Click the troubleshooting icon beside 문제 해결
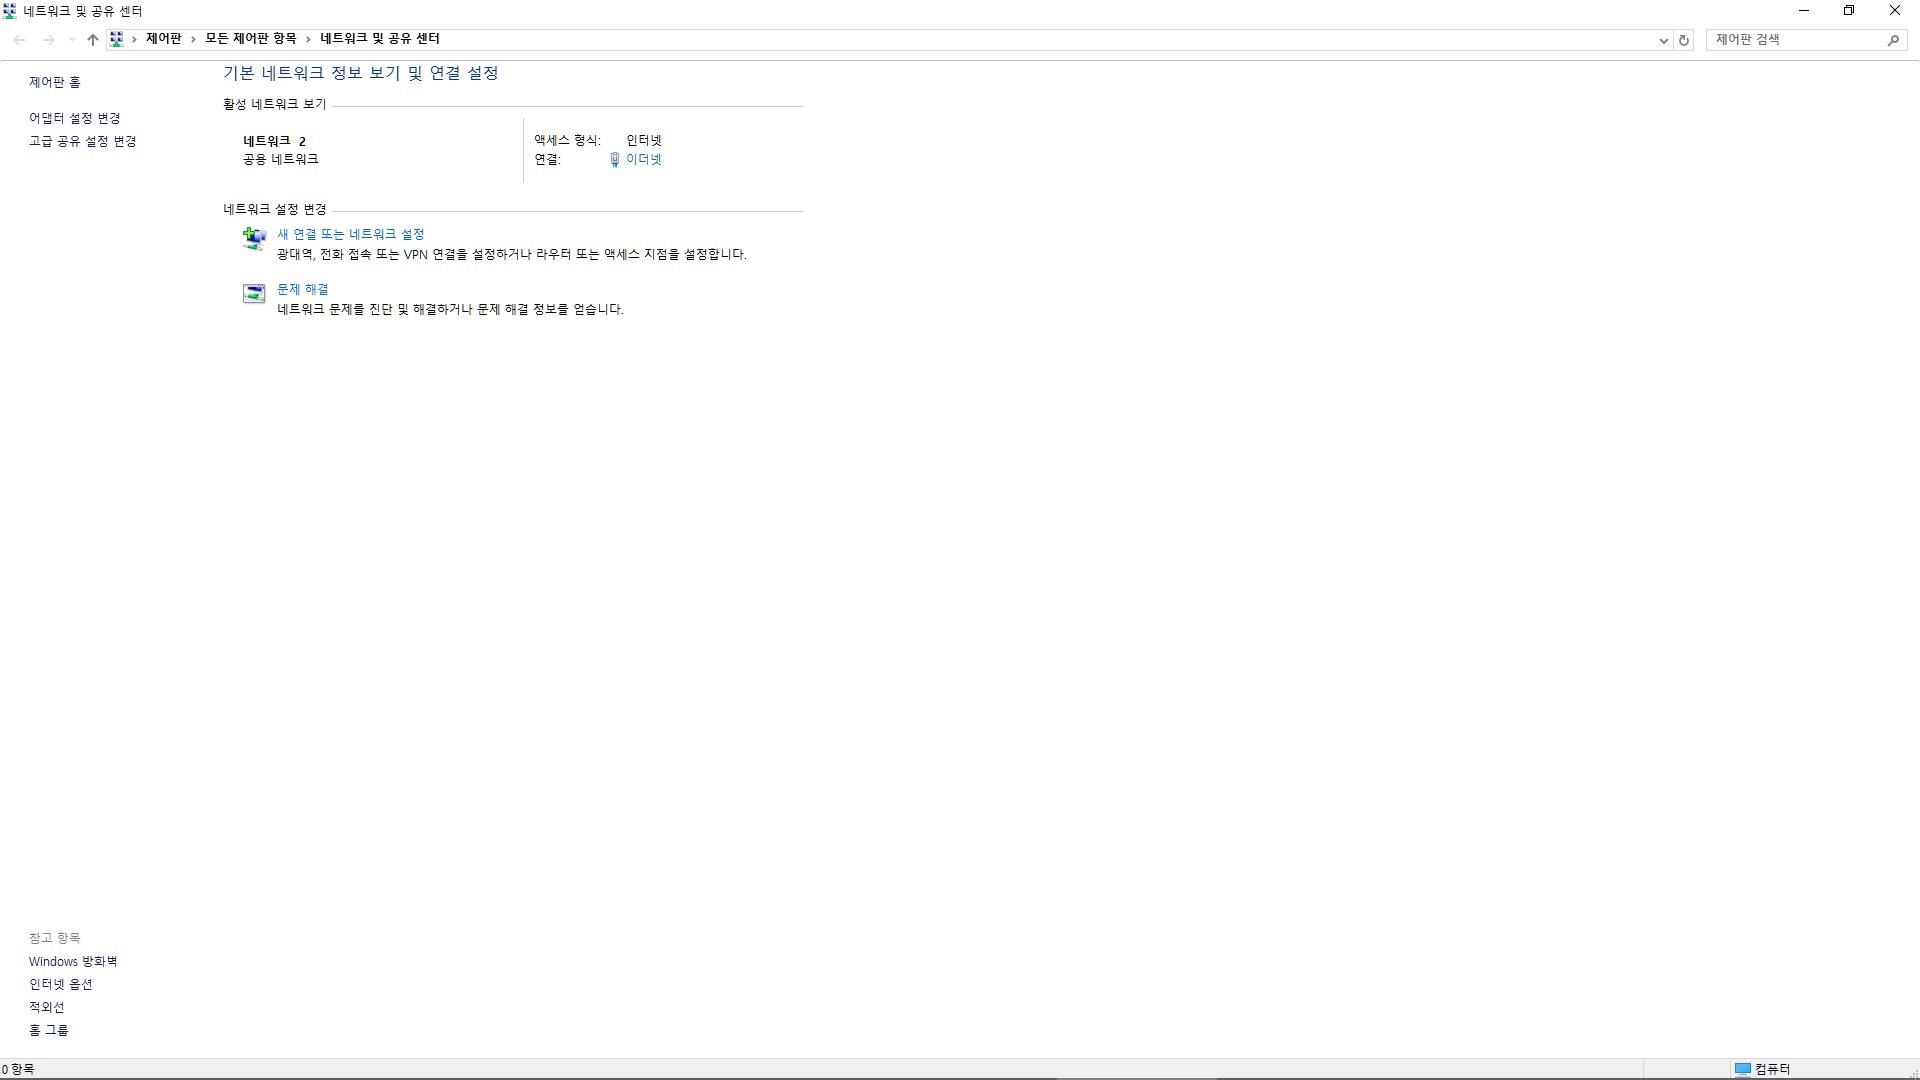Screen dimensions: 1920x1080 pos(254,293)
